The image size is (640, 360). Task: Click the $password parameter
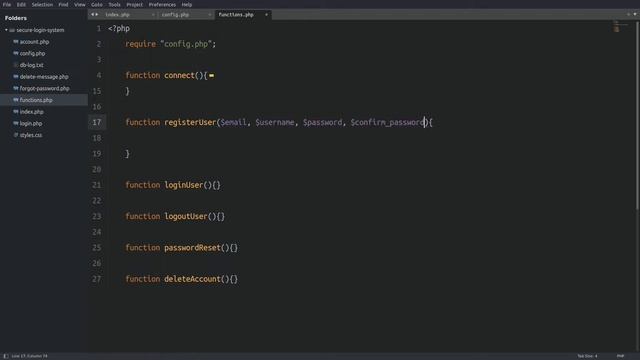[322, 122]
